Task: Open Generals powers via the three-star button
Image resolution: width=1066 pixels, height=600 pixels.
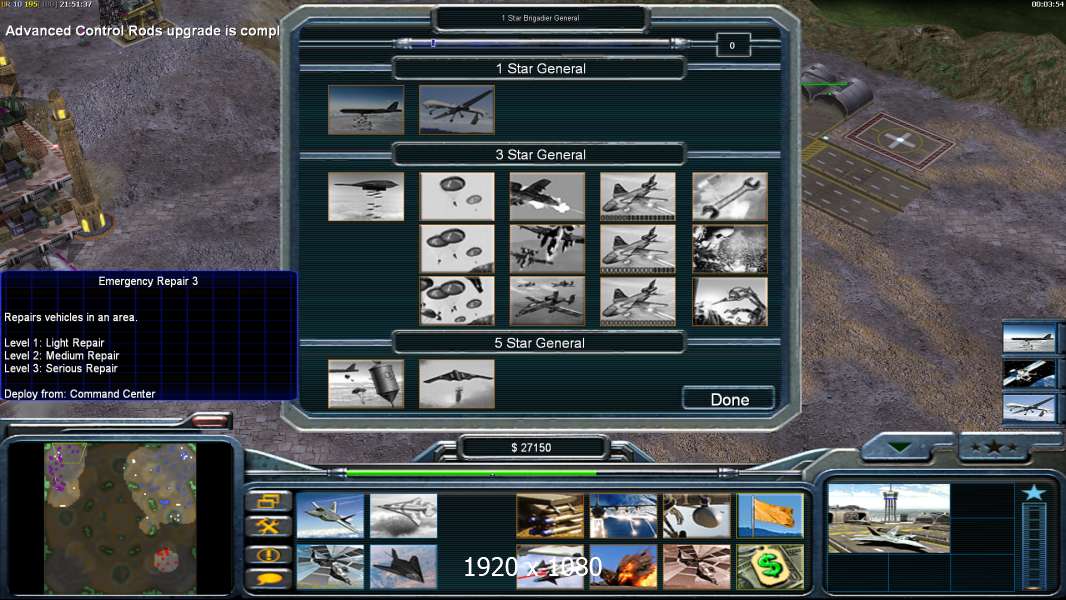Action: (x=994, y=446)
